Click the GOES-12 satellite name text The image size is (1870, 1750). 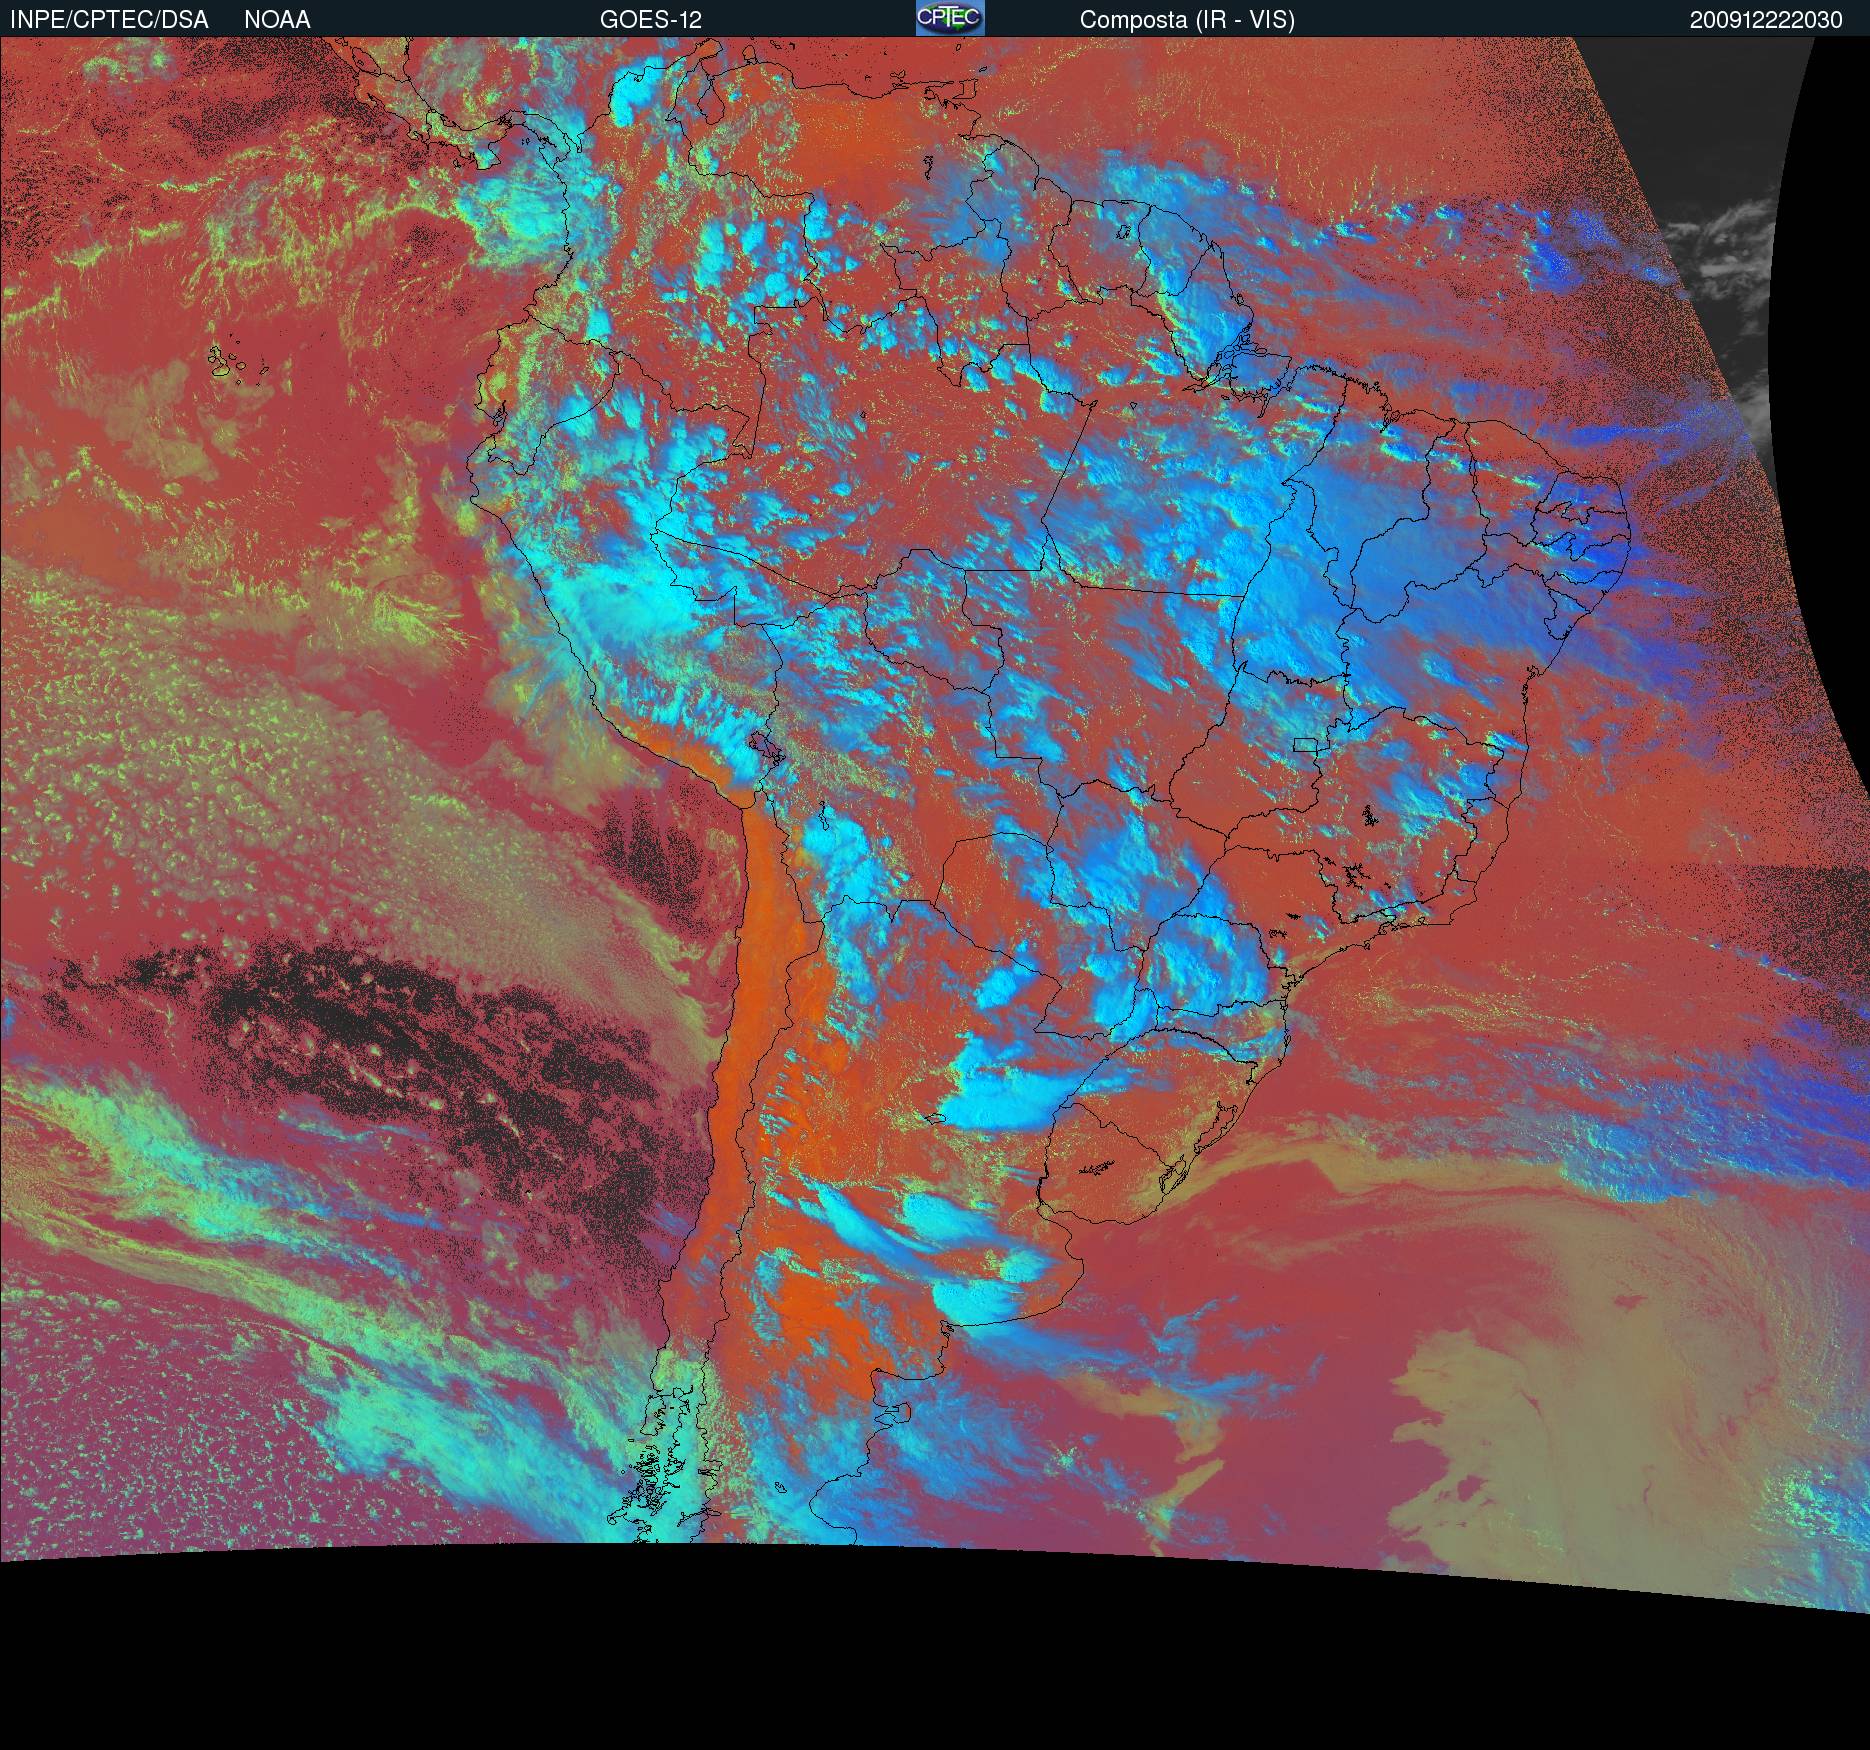click(x=650, y=19)
